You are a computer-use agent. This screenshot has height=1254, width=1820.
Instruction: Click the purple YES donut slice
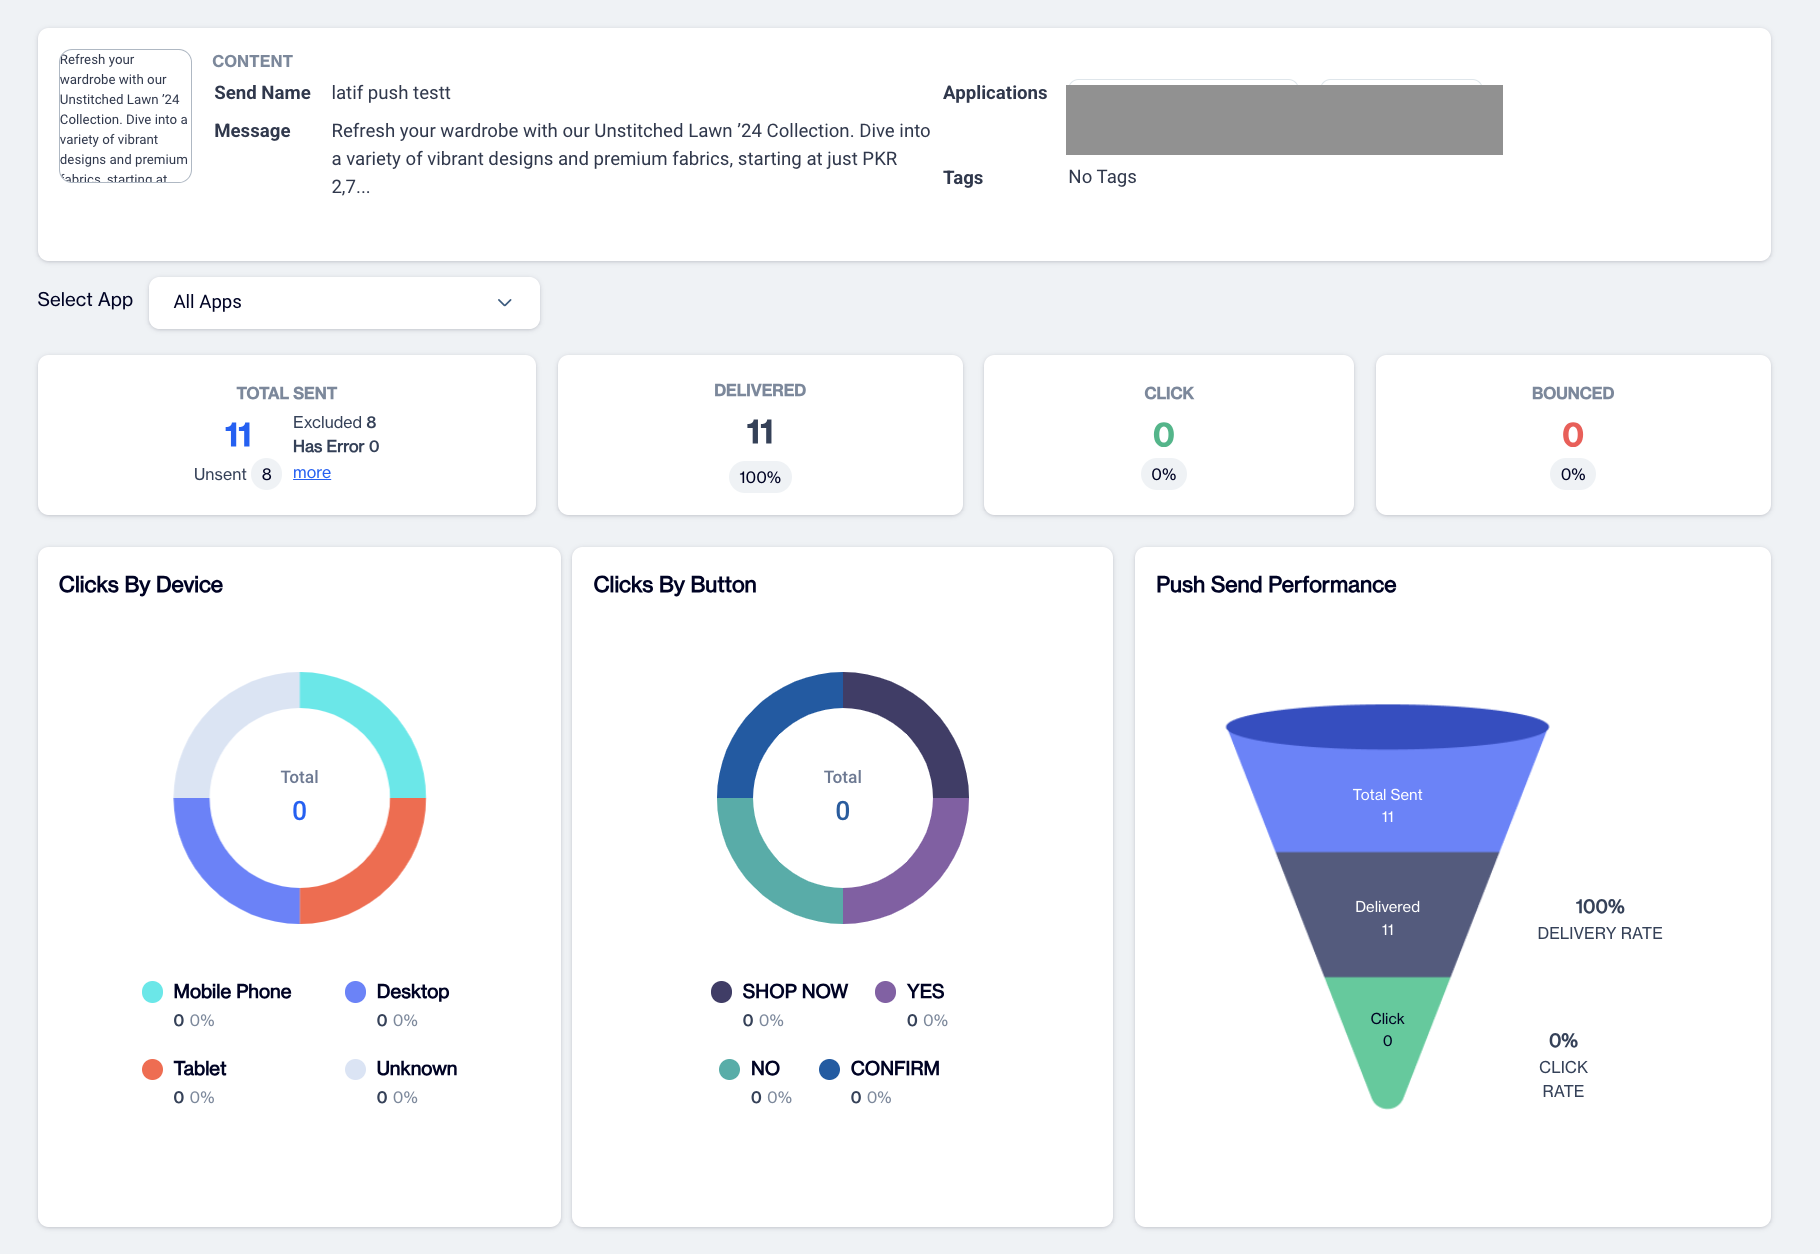pos(920,874)
